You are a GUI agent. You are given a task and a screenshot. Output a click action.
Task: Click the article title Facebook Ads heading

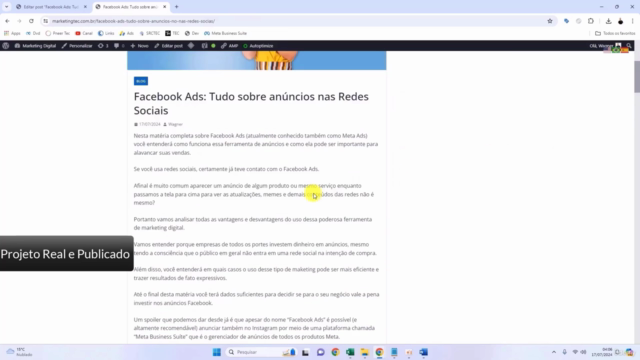[x=251, y=103]
